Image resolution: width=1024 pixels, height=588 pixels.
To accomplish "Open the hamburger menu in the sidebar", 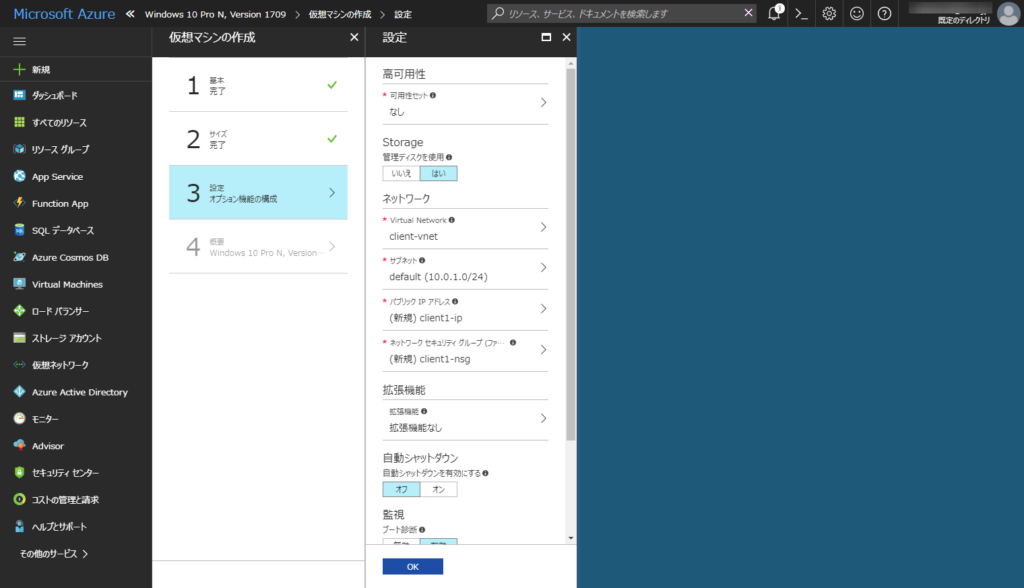I will pyautogui.click(x=20, y=41).
